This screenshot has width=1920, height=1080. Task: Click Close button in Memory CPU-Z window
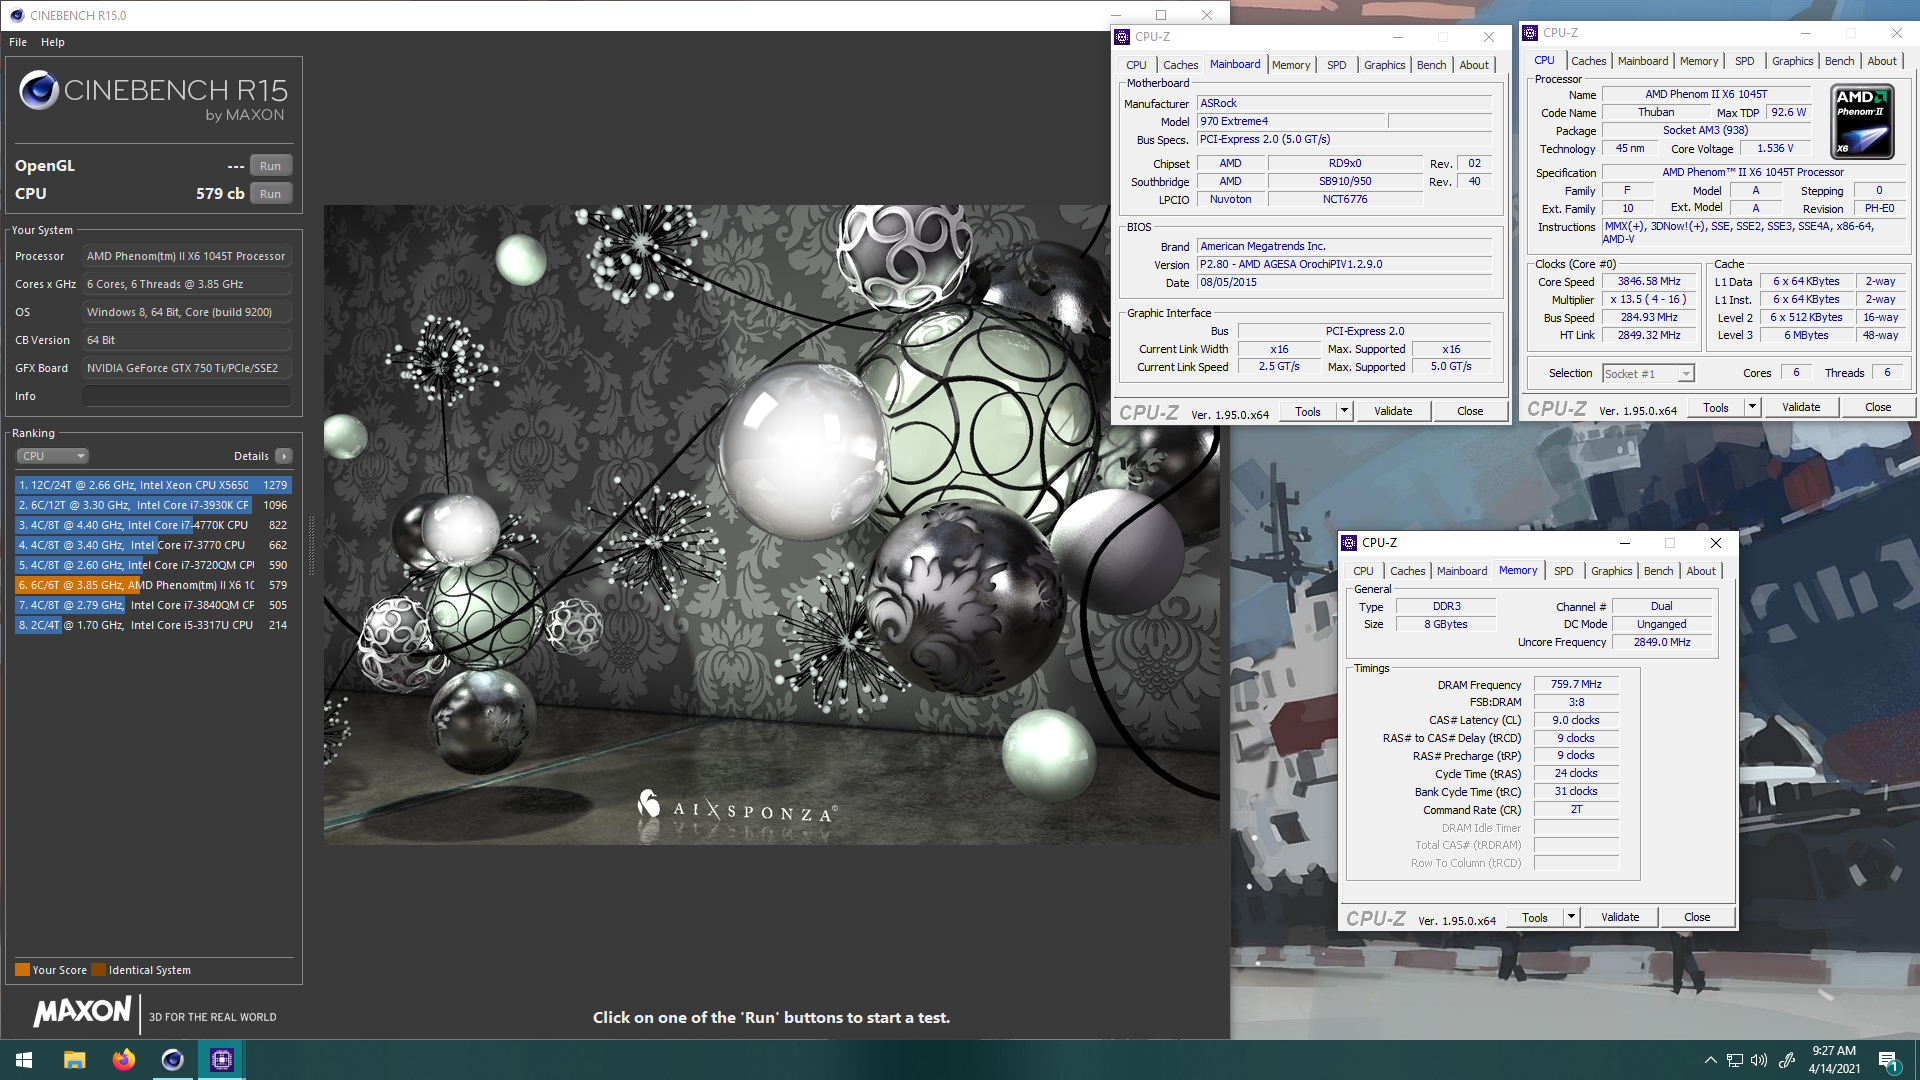pos(1697,917)
